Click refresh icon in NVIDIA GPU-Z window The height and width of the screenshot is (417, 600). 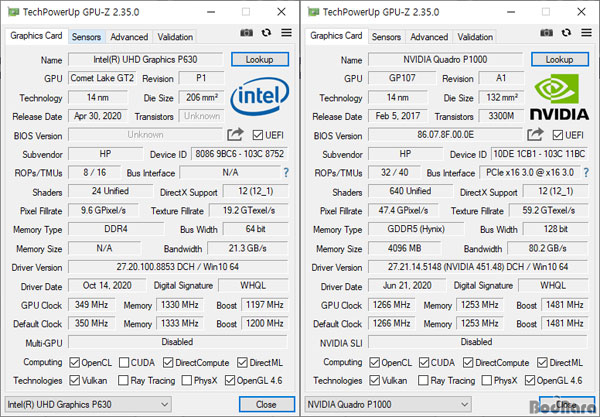[x=566, y=33]
